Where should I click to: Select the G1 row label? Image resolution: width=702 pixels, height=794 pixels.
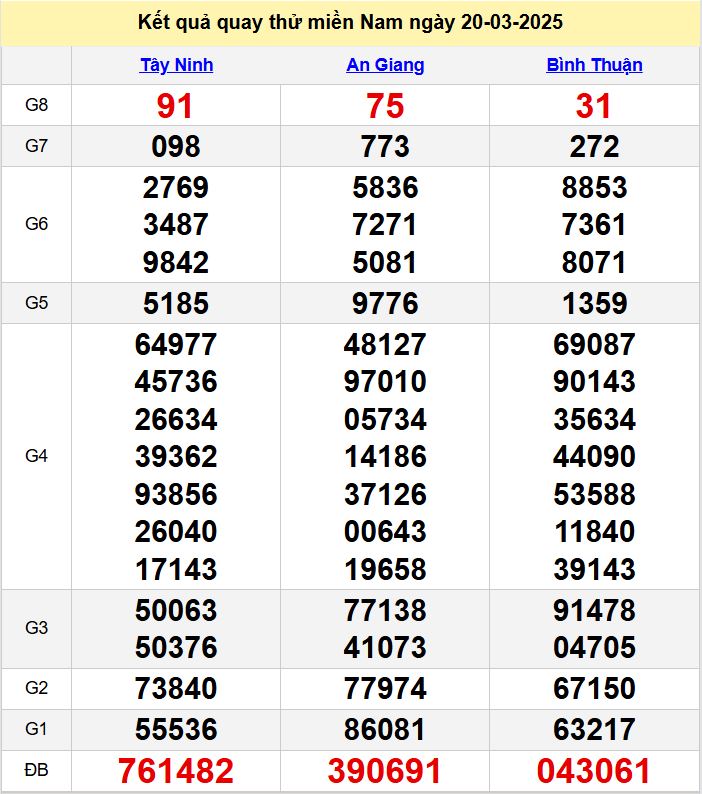pos(36,729)
